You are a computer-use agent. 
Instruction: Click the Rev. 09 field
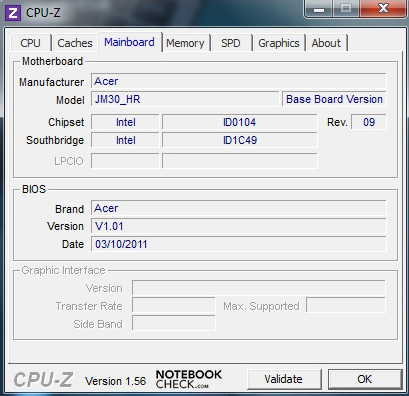369,122
